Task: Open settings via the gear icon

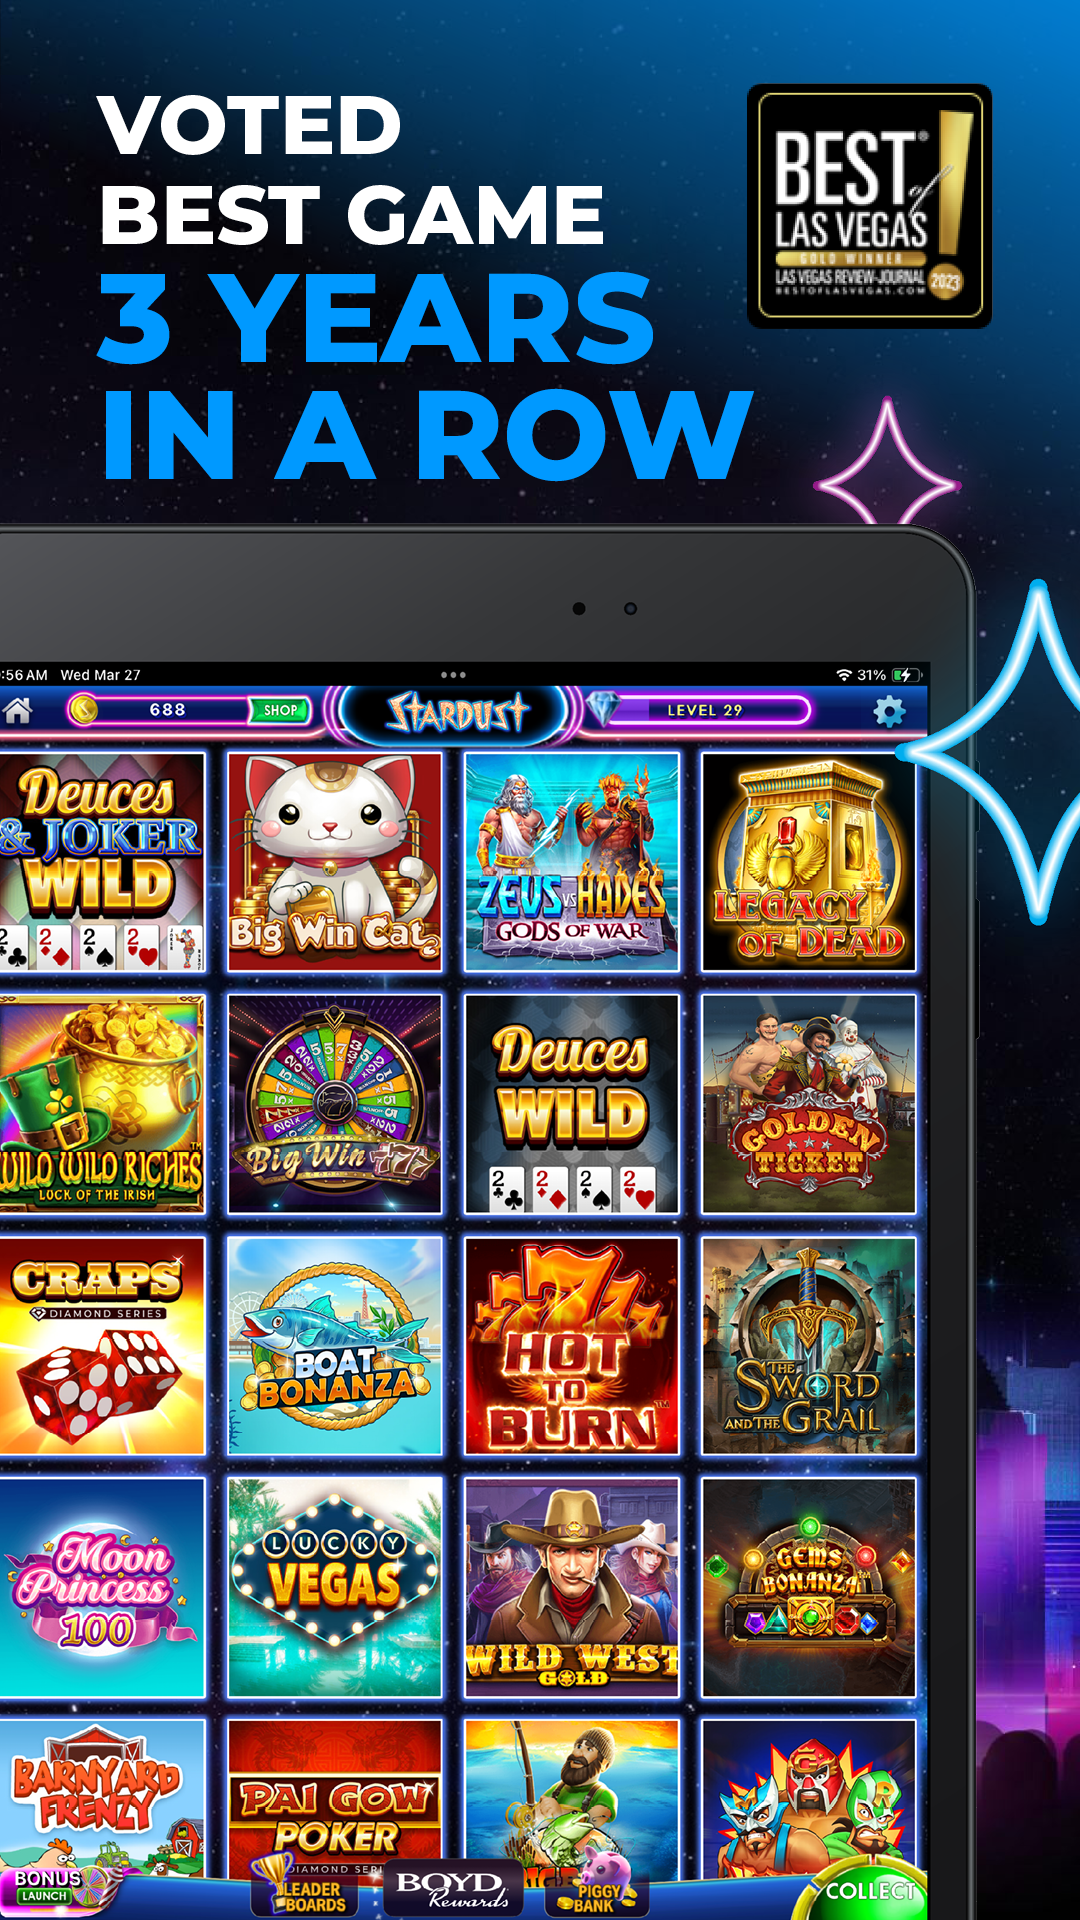Action: coord(888,711)
